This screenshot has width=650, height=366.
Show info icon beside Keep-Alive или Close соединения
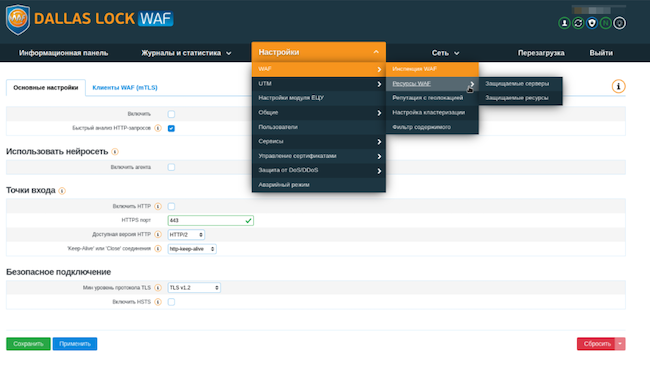pyautogui.click(x=158, y=249)
